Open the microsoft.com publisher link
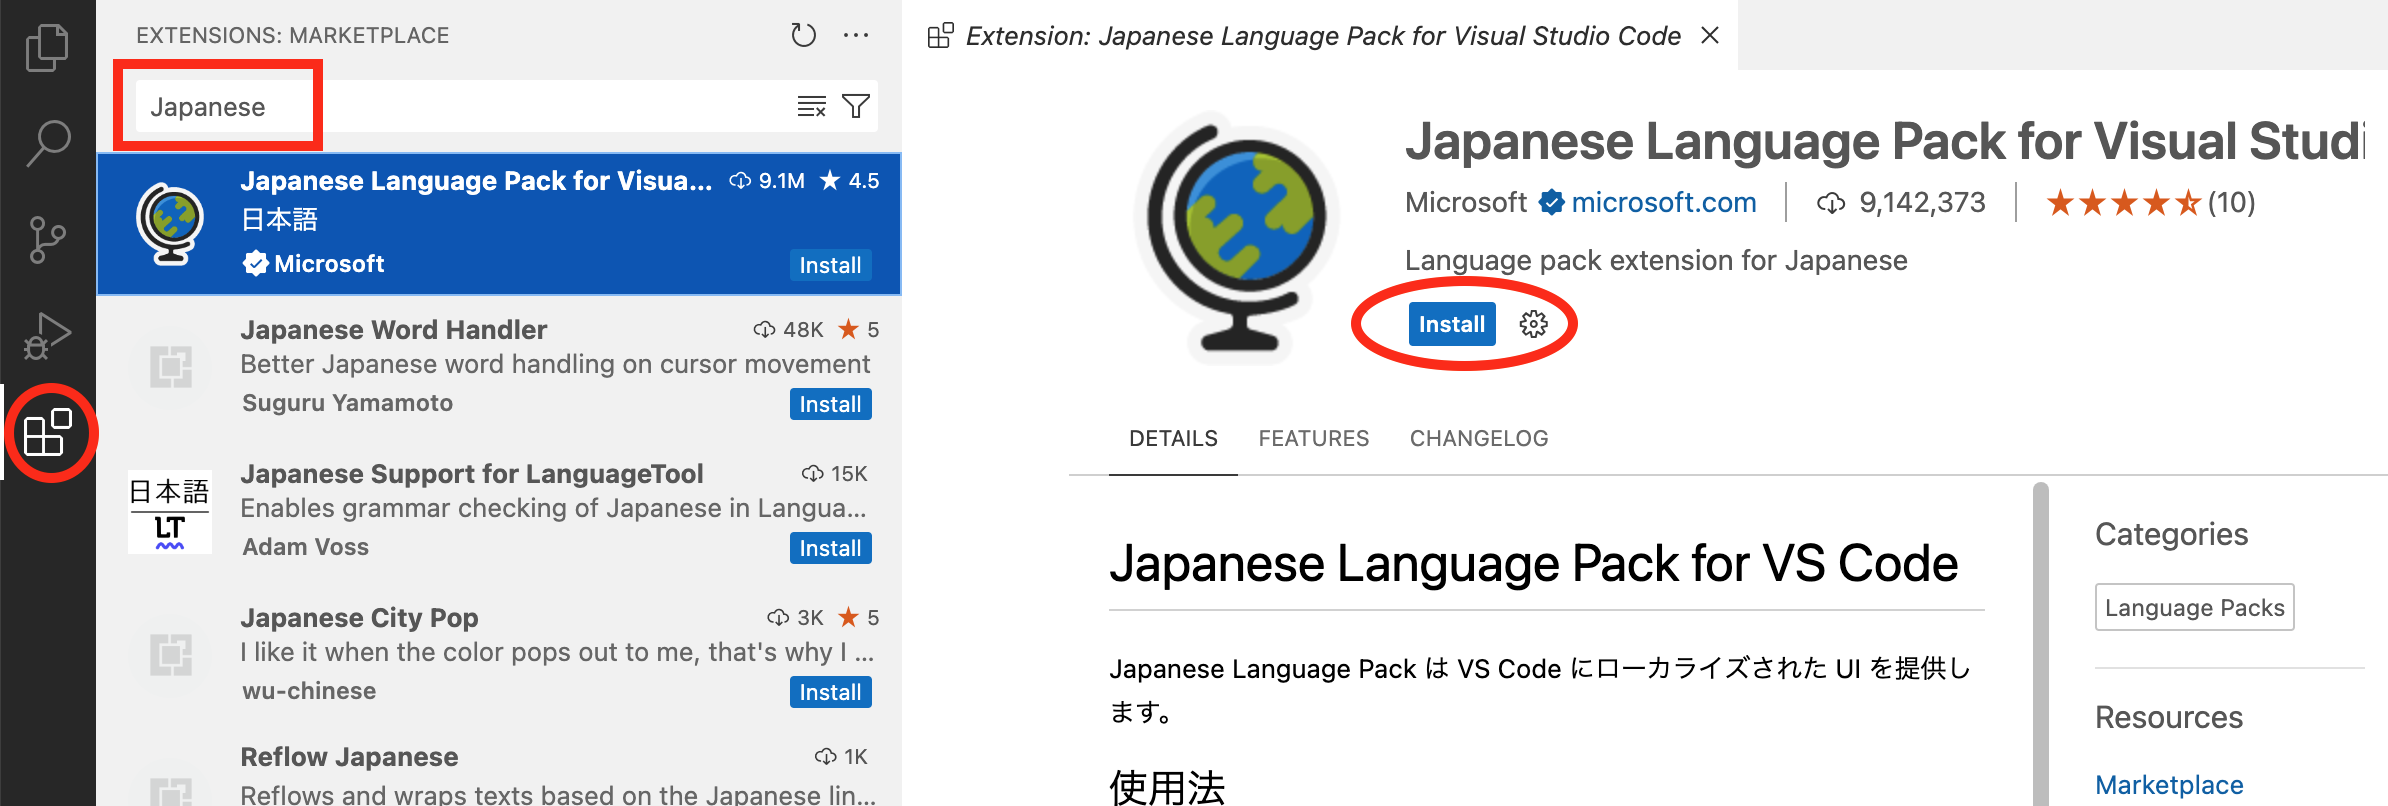This screenshot has width=2388, height=806. 1663,203
